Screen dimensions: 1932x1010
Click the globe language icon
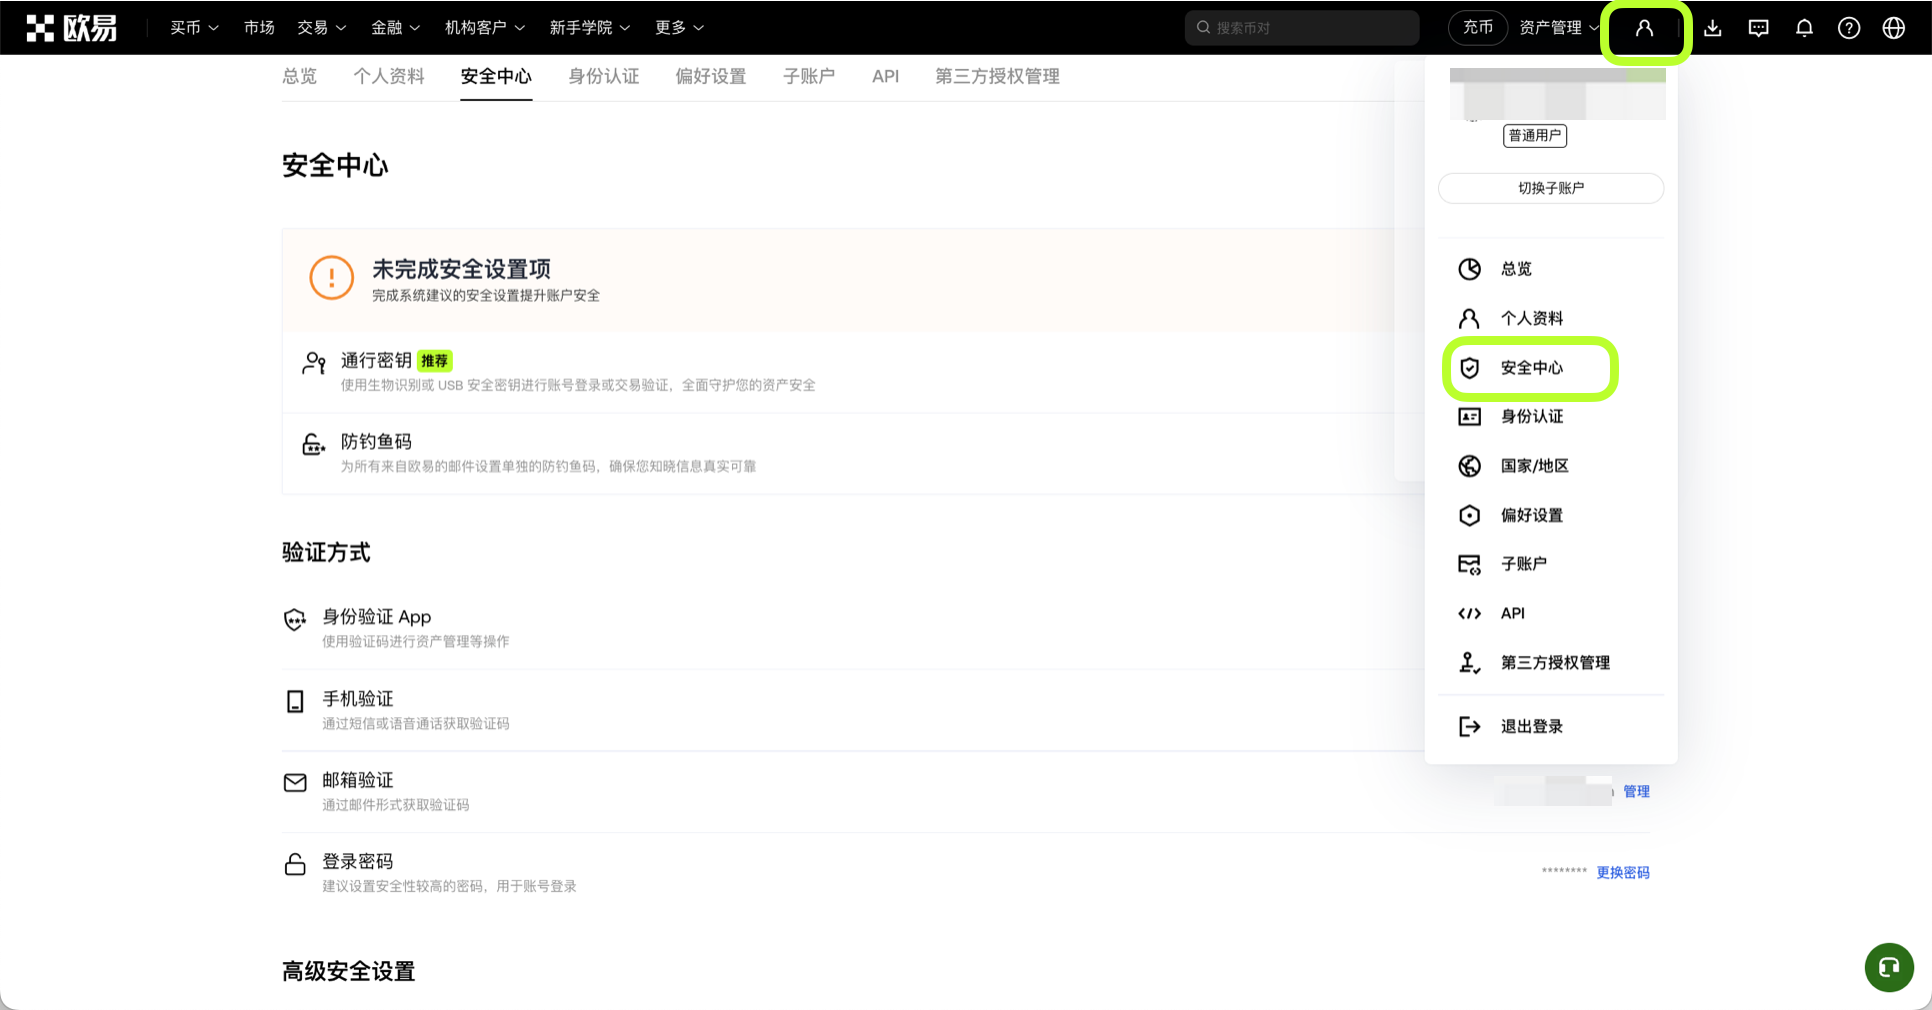1893,28
